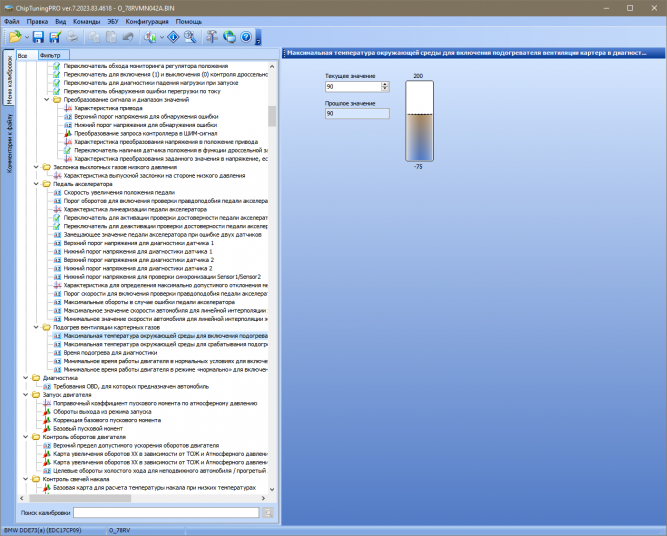Collapse the 'Контроль оборотов двигателя' folder

[26, 437]
